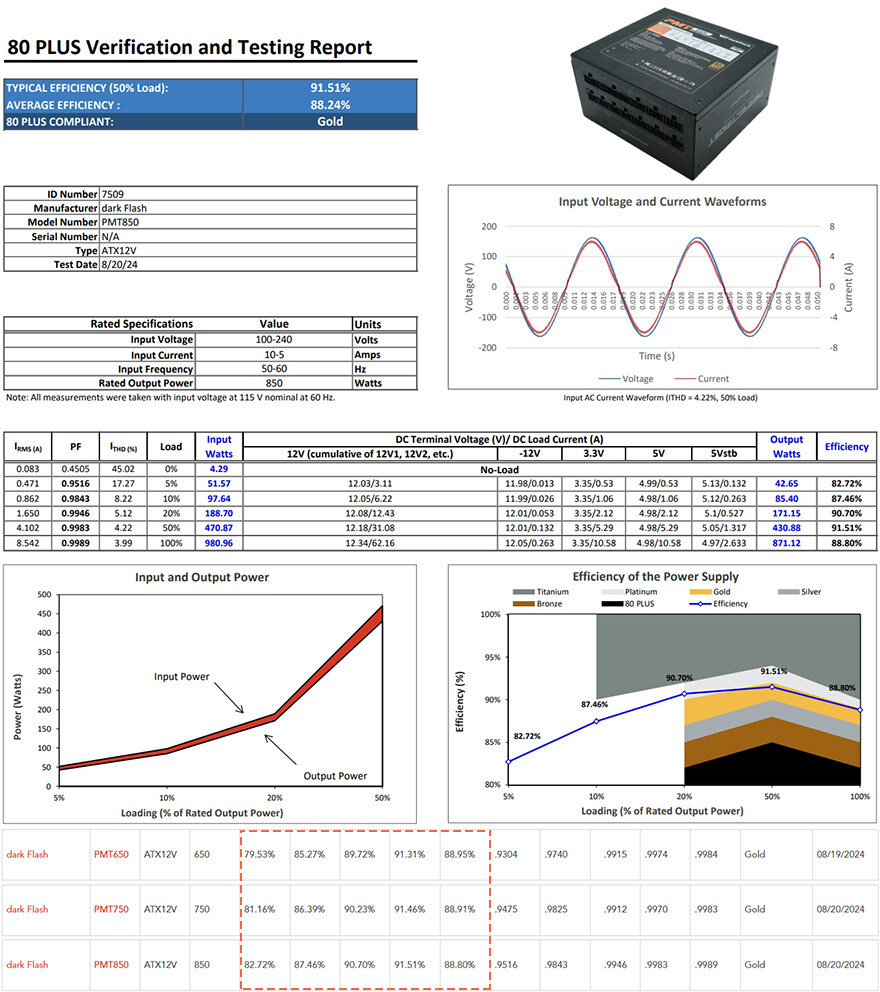Click the Silver legend swatch
Screen dimensions: 880x992
pos(787,592)
